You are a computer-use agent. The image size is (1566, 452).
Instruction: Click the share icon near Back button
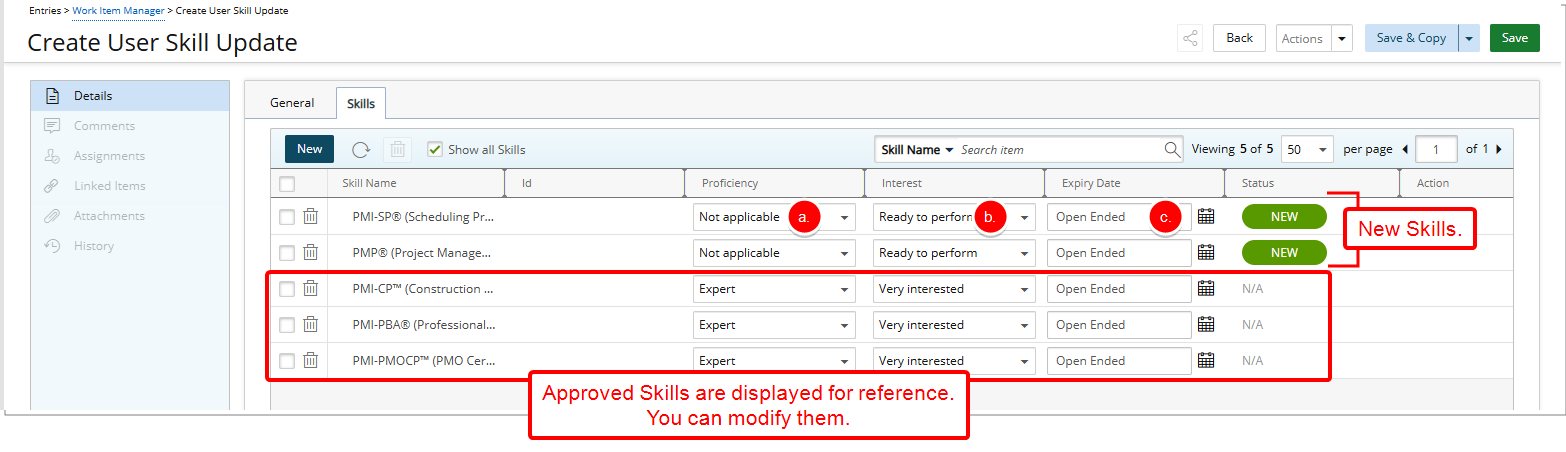pos(1190,38)
